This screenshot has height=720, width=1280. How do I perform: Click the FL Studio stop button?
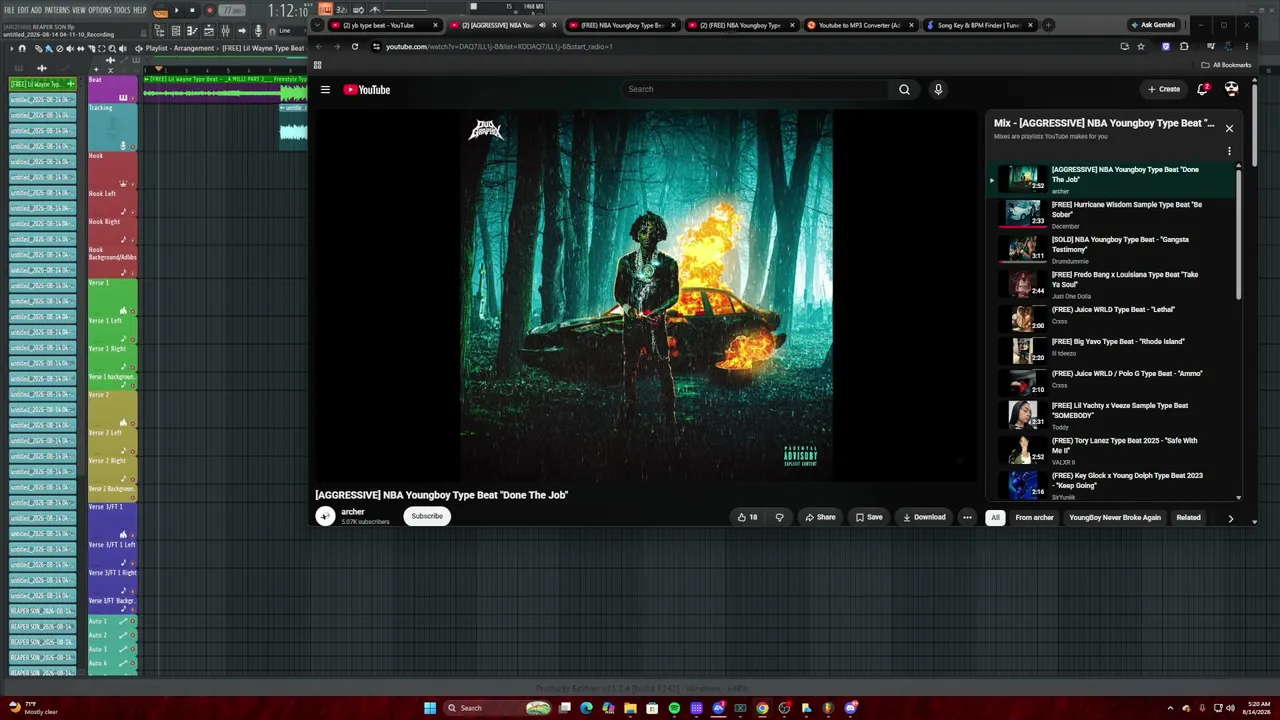pos(192,10)
